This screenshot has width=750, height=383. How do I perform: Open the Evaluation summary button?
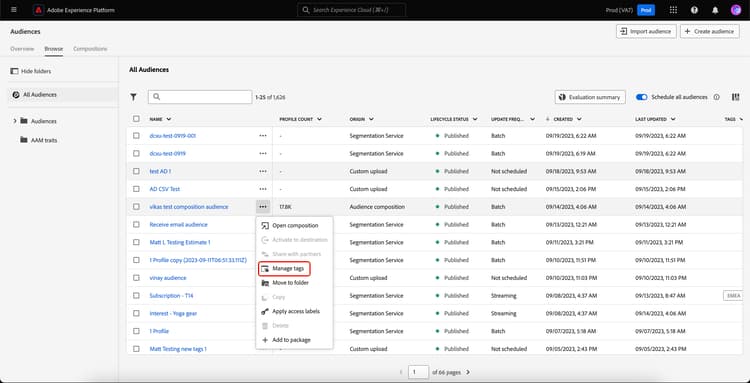[x=590, y=97]
